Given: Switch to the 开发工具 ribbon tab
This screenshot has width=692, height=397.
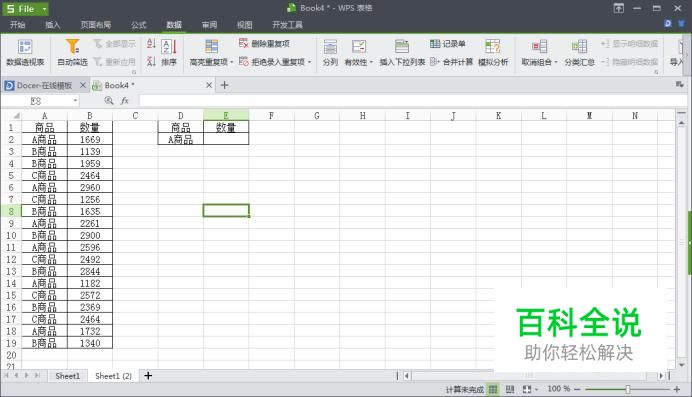Looking at the screenshot, I should pyautogui.click(x=287, y=25).
